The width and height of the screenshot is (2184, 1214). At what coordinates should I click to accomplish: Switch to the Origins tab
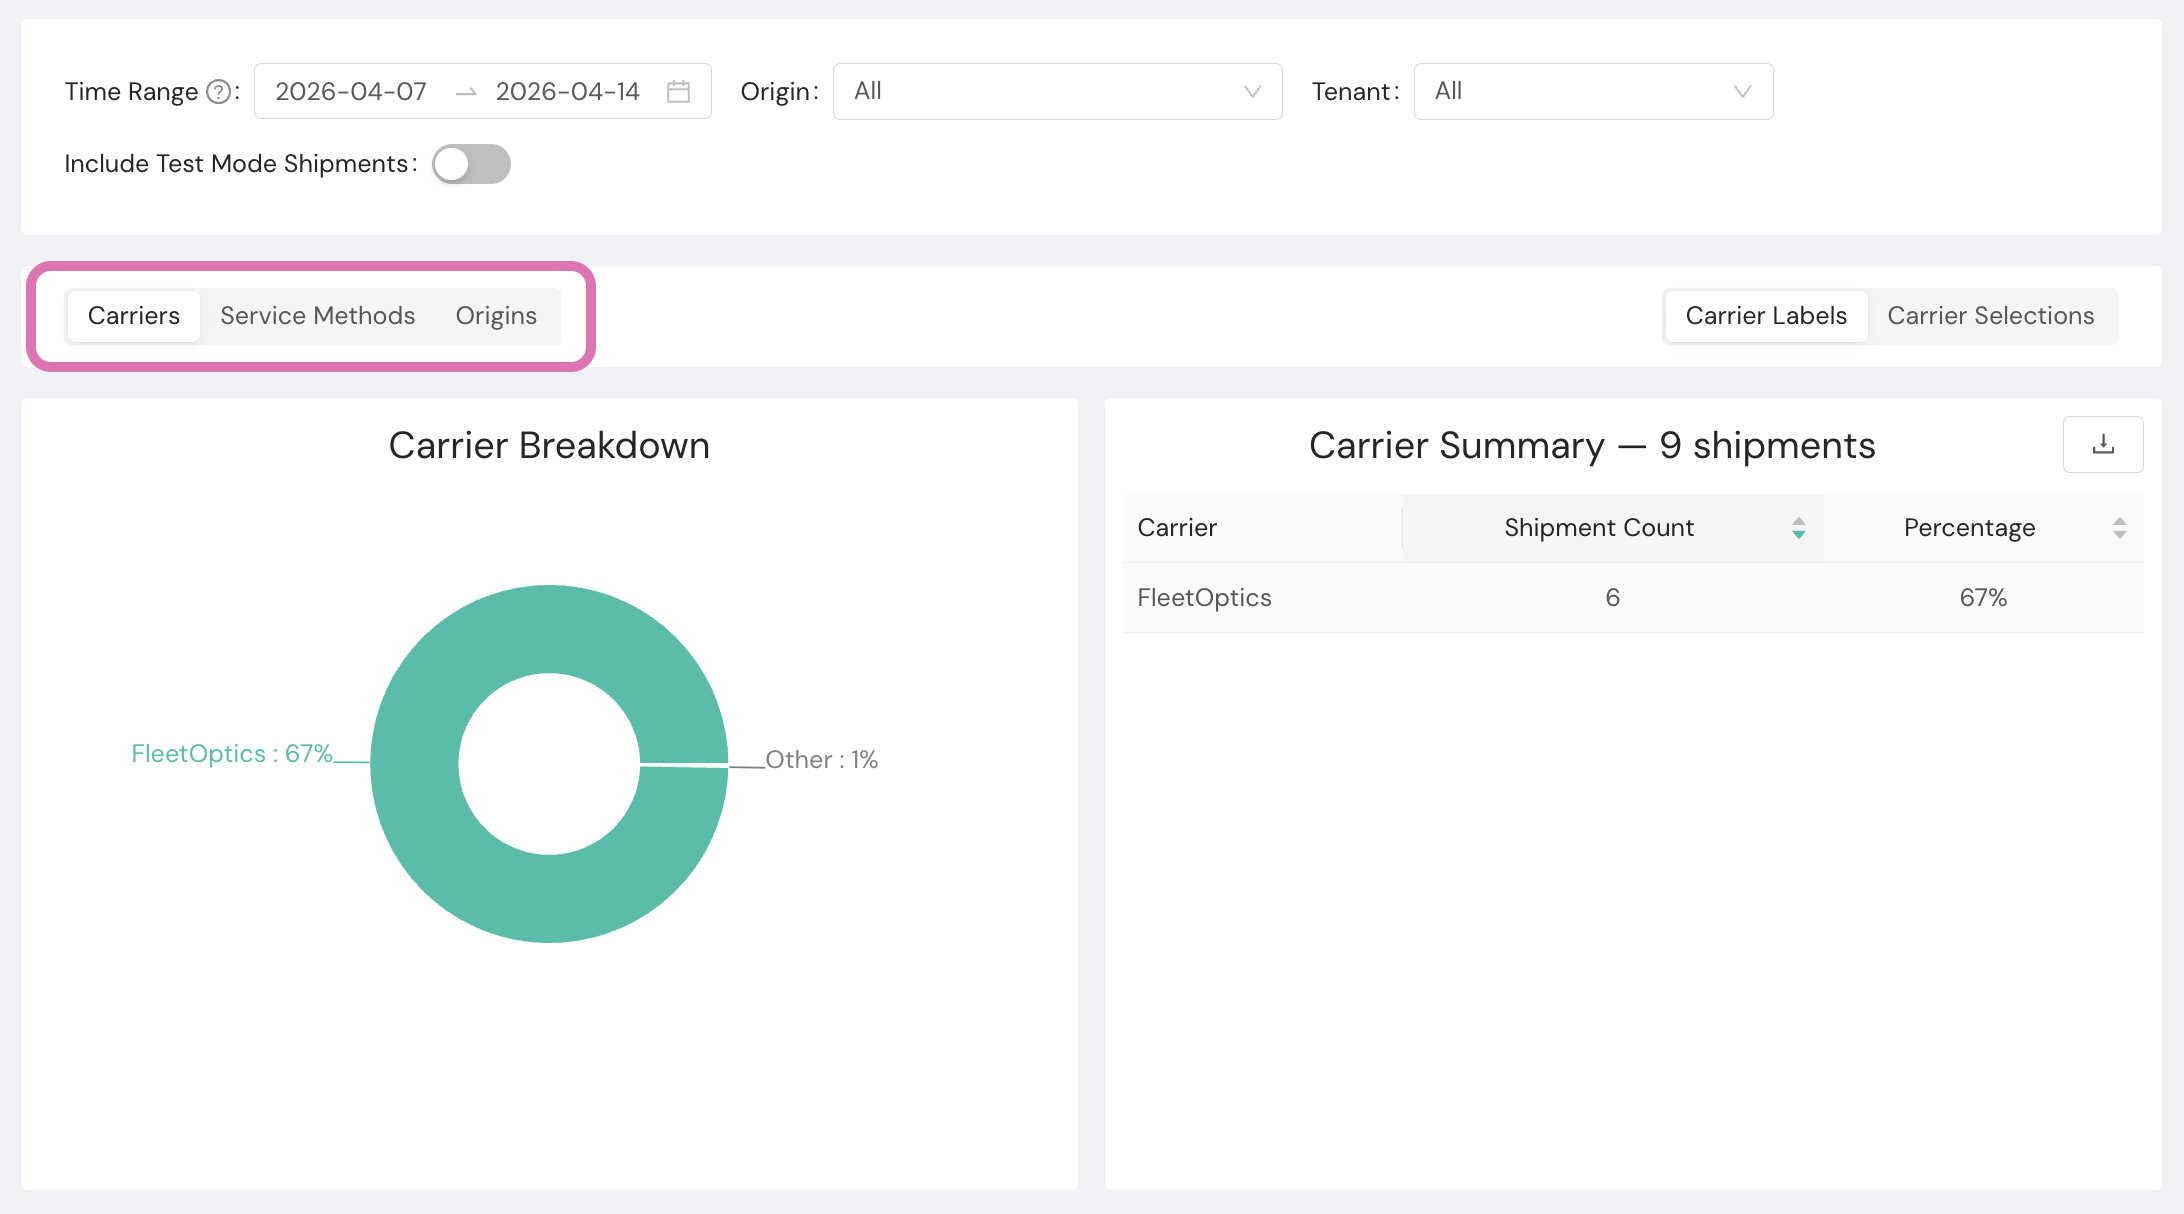coord(496,316)
